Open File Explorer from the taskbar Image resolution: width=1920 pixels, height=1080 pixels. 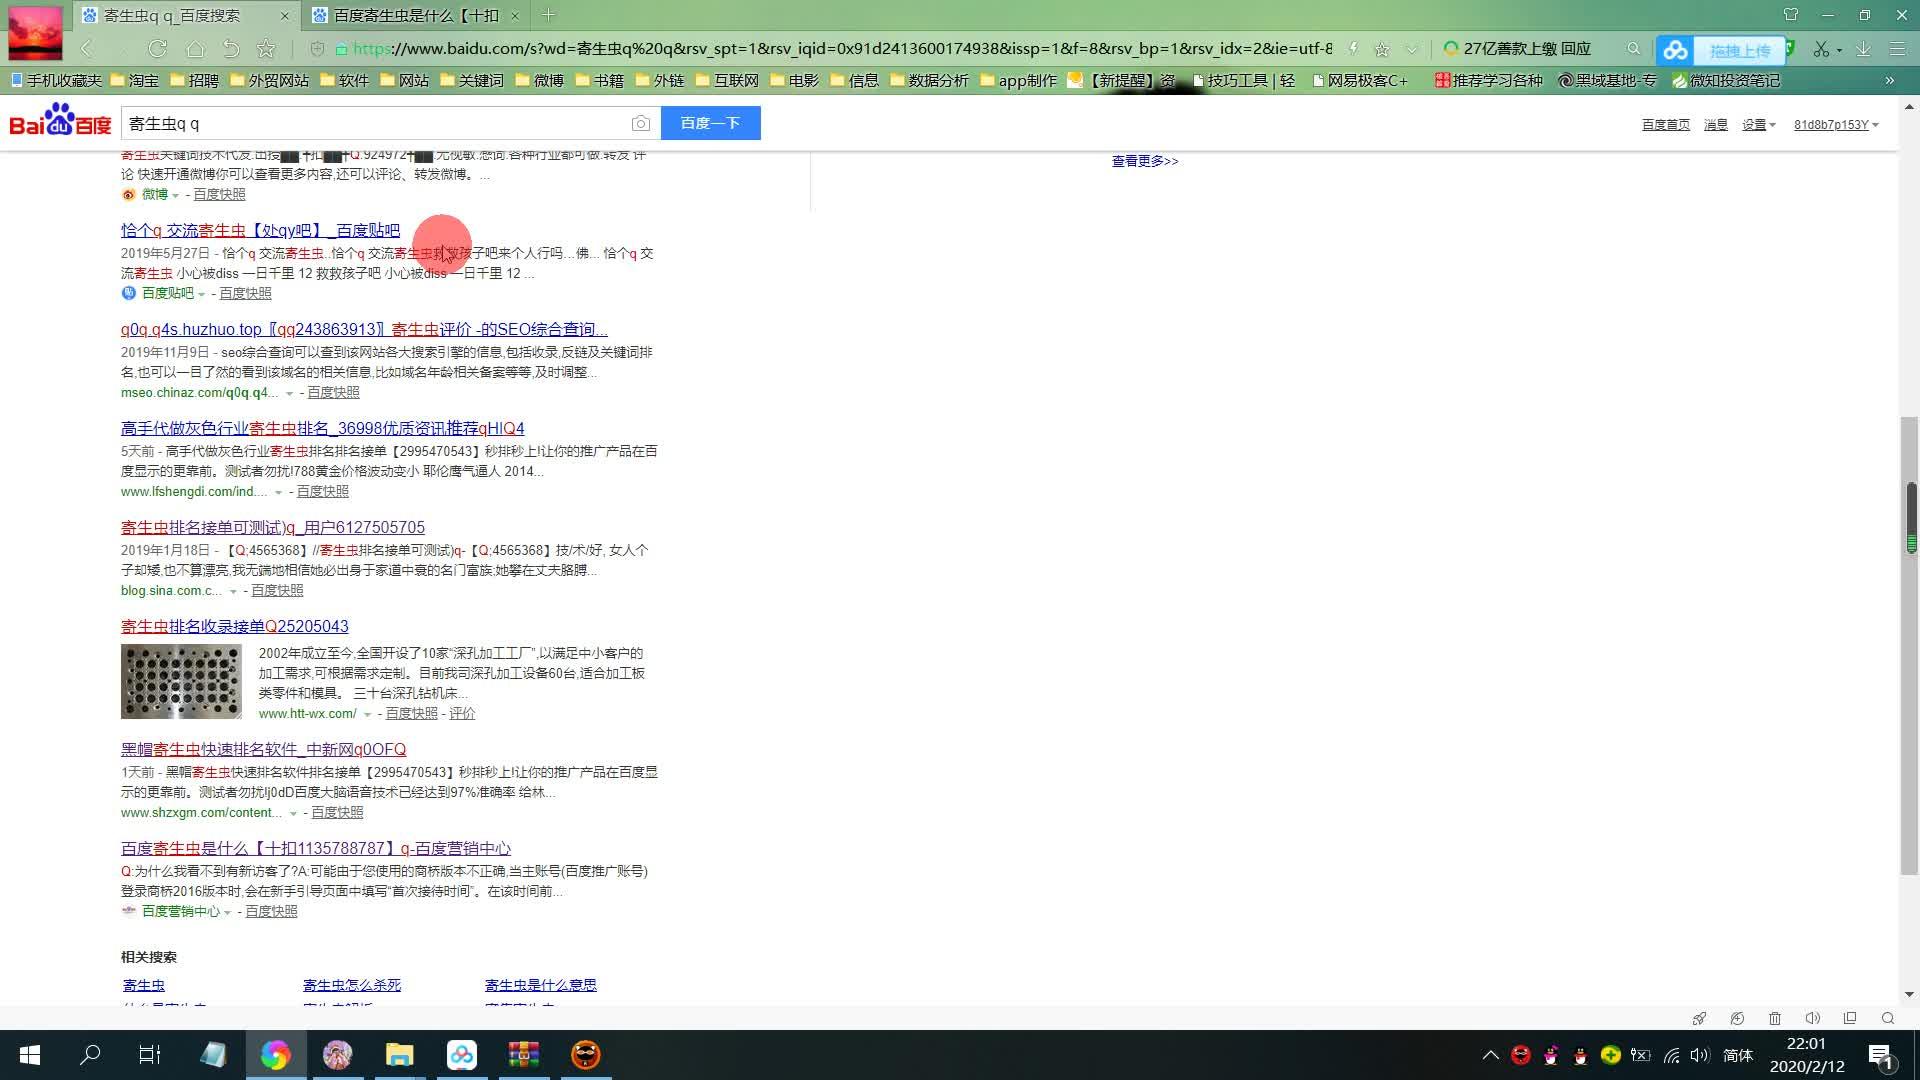(400, 1055)
